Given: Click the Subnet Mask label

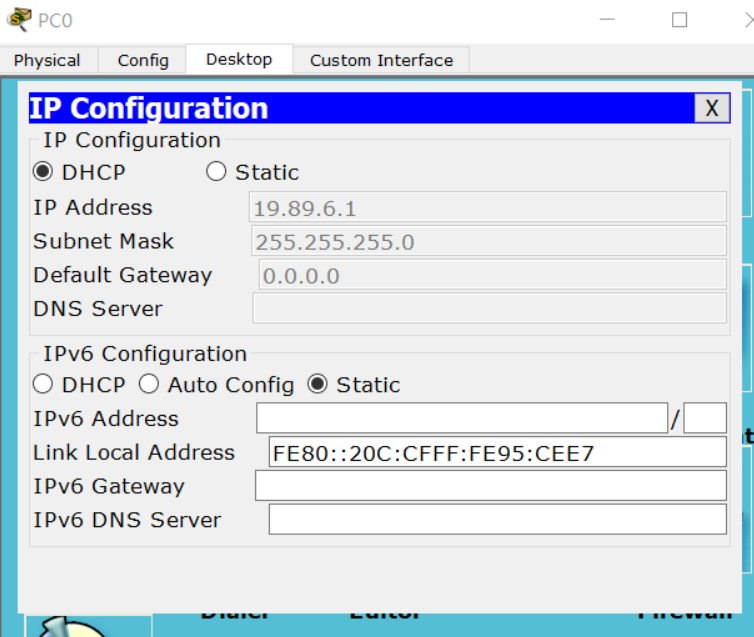Looking at the screenshot, I should pos(103,241).
